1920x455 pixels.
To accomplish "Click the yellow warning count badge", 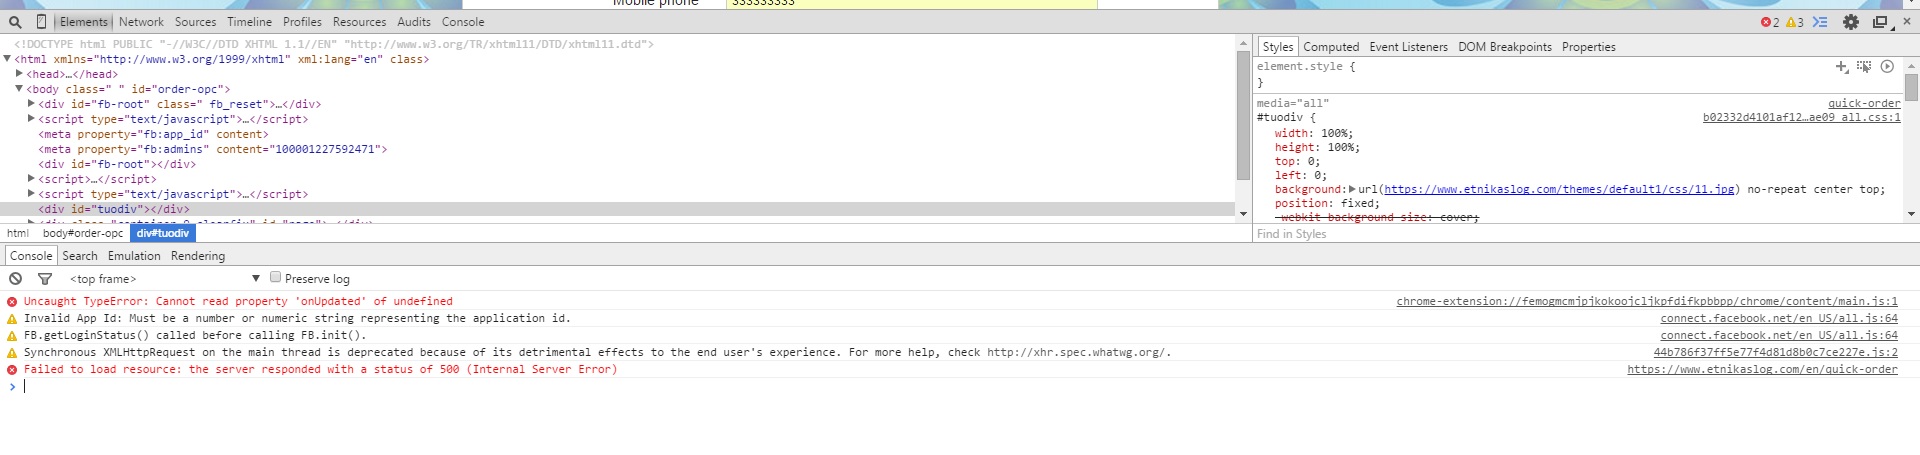I will (x=1795, y=22).
